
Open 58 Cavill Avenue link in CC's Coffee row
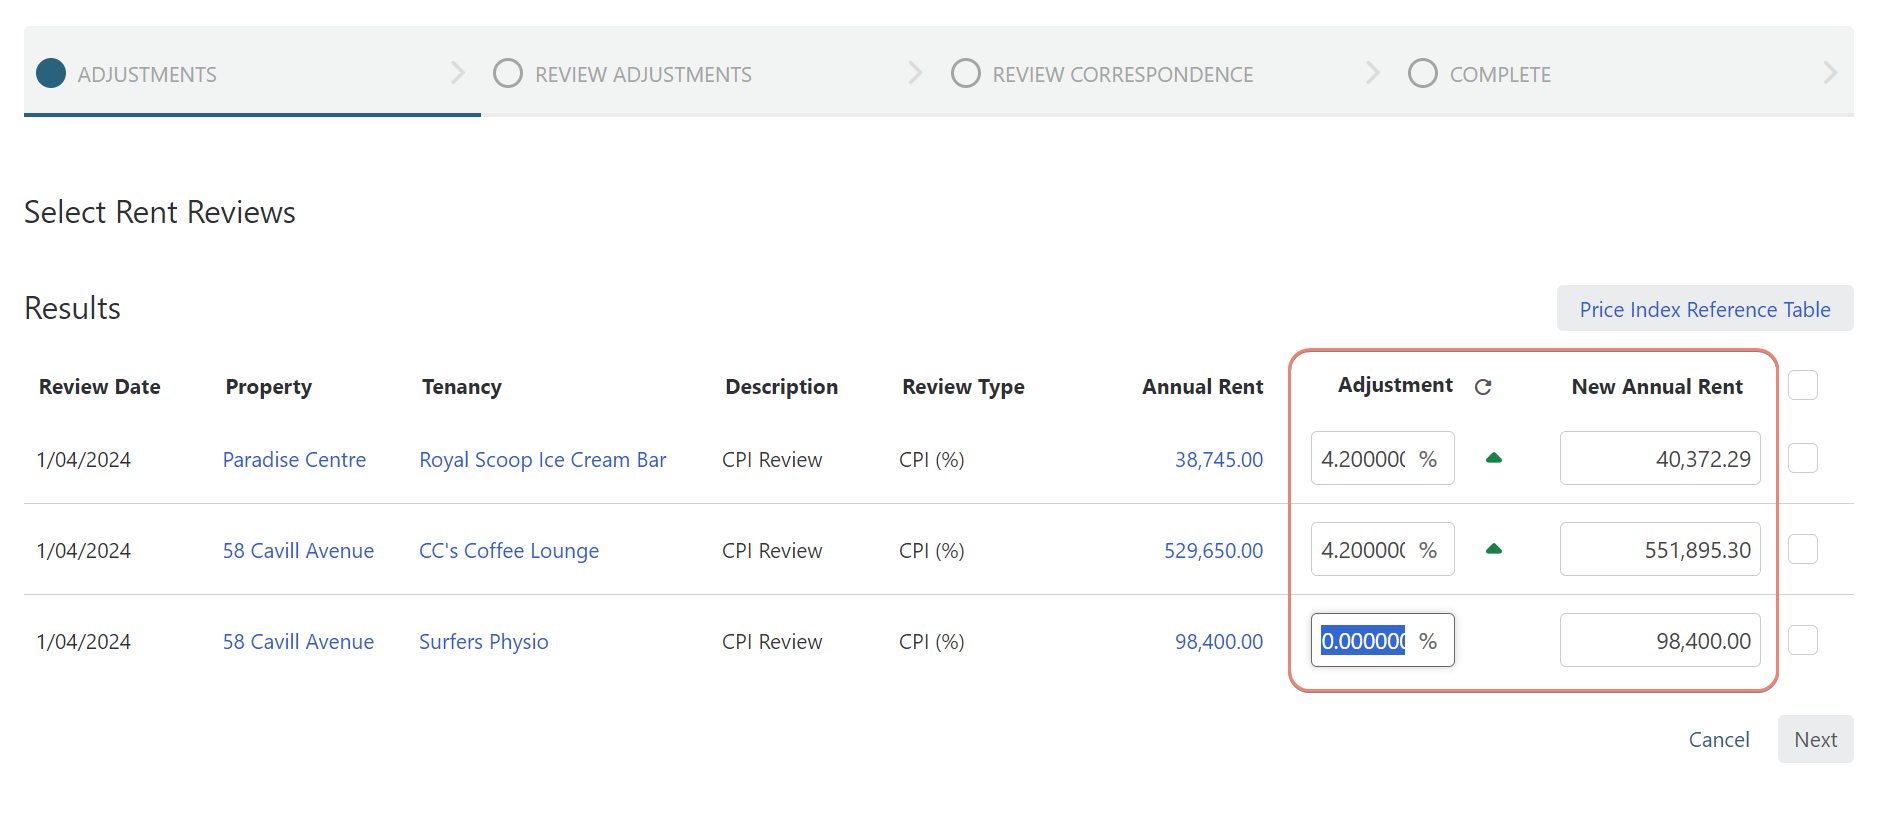tap(298, 551)
